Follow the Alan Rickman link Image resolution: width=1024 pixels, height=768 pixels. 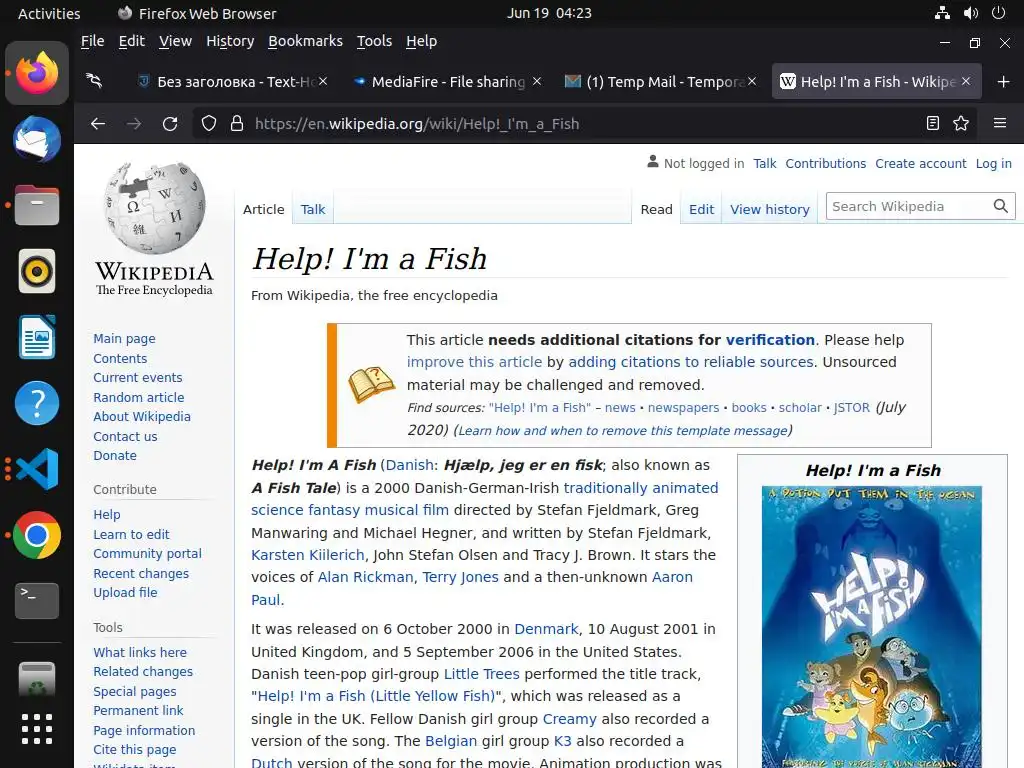click(365, 577)
